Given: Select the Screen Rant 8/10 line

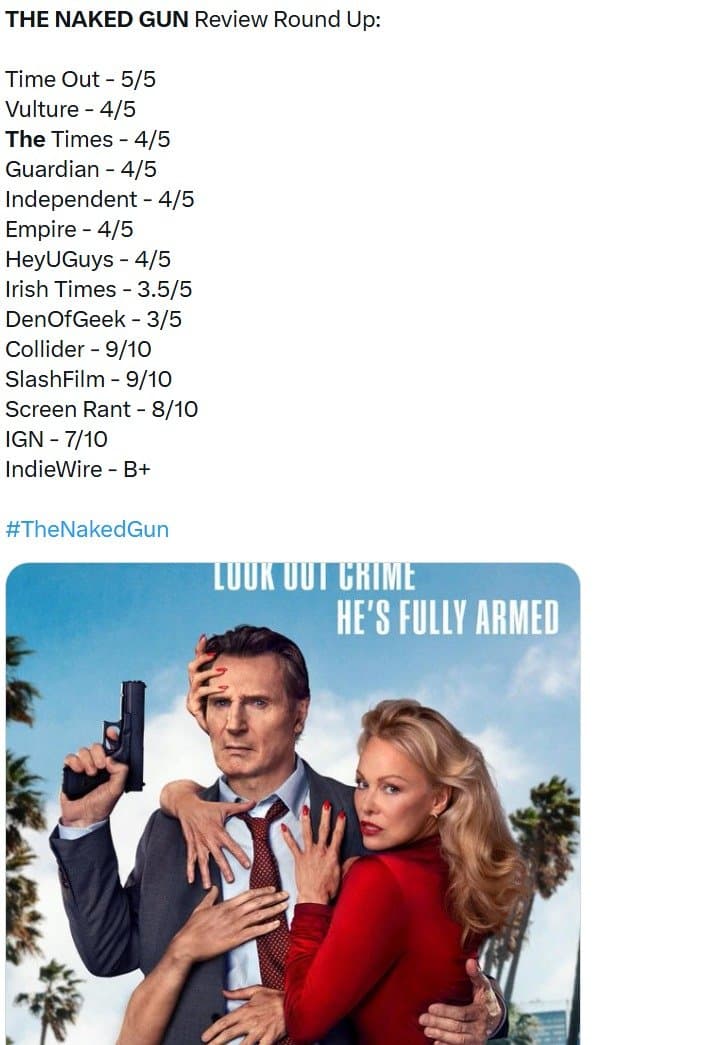Looking at the screenshot, I should (x=101, y=410).
